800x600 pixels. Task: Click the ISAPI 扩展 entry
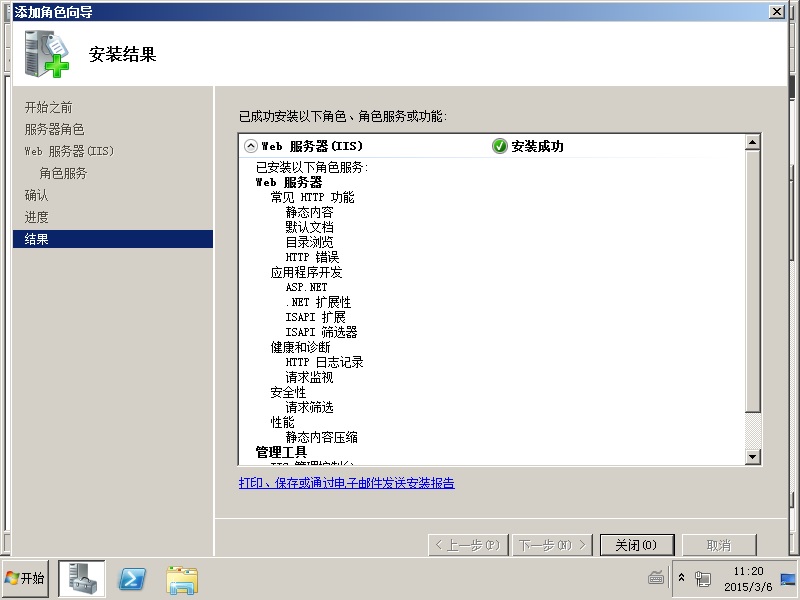315,317
